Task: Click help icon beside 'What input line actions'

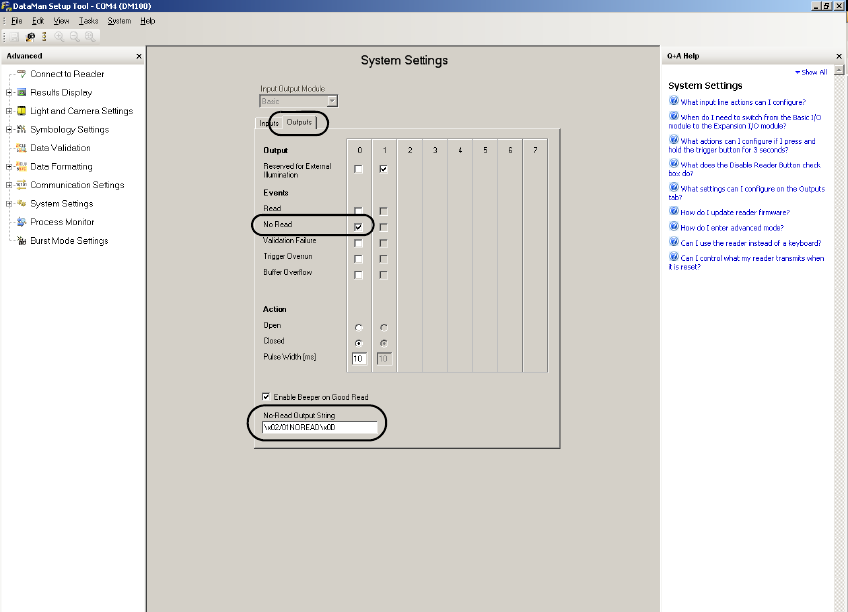Action: [674, 101]
